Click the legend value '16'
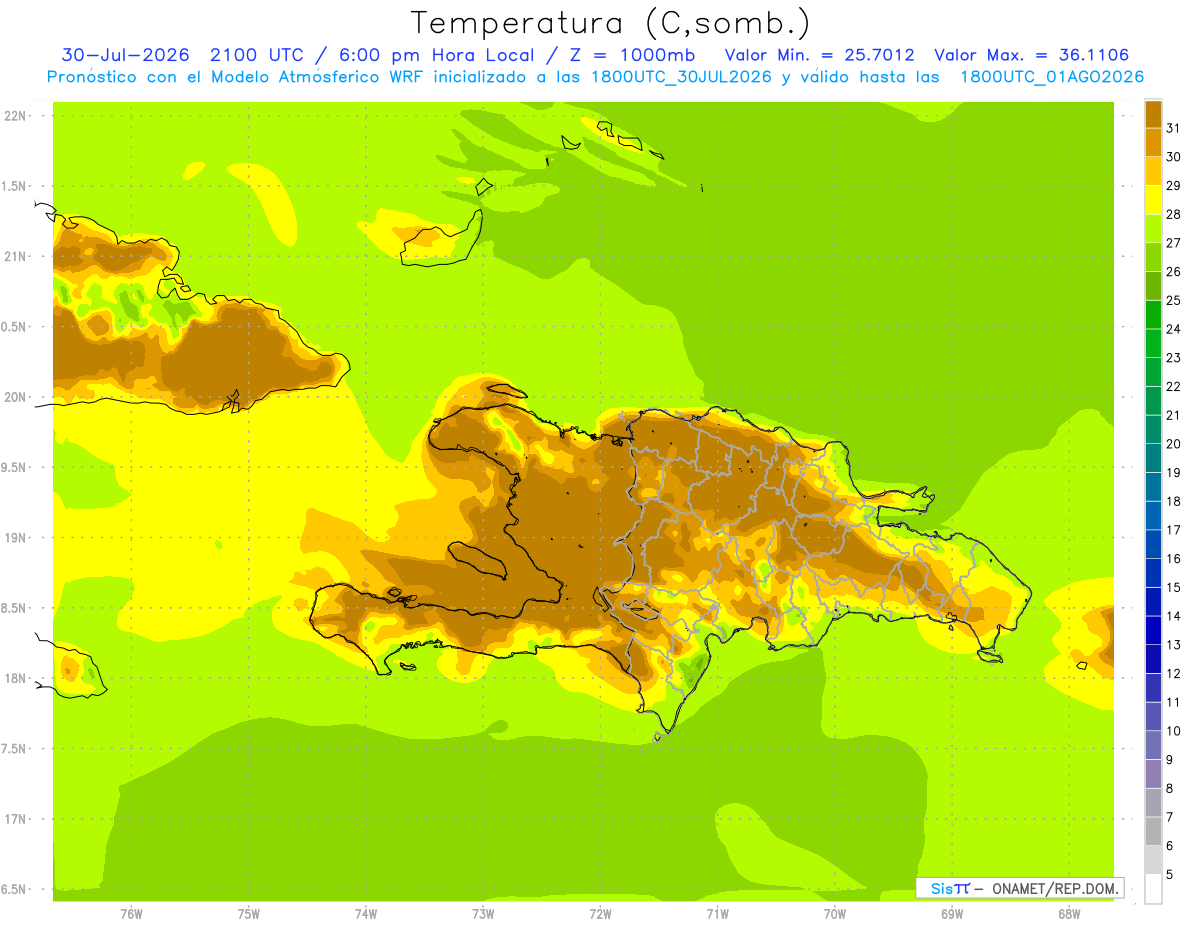Screen dimensions: 1200x927 (x=1174, y=558)
